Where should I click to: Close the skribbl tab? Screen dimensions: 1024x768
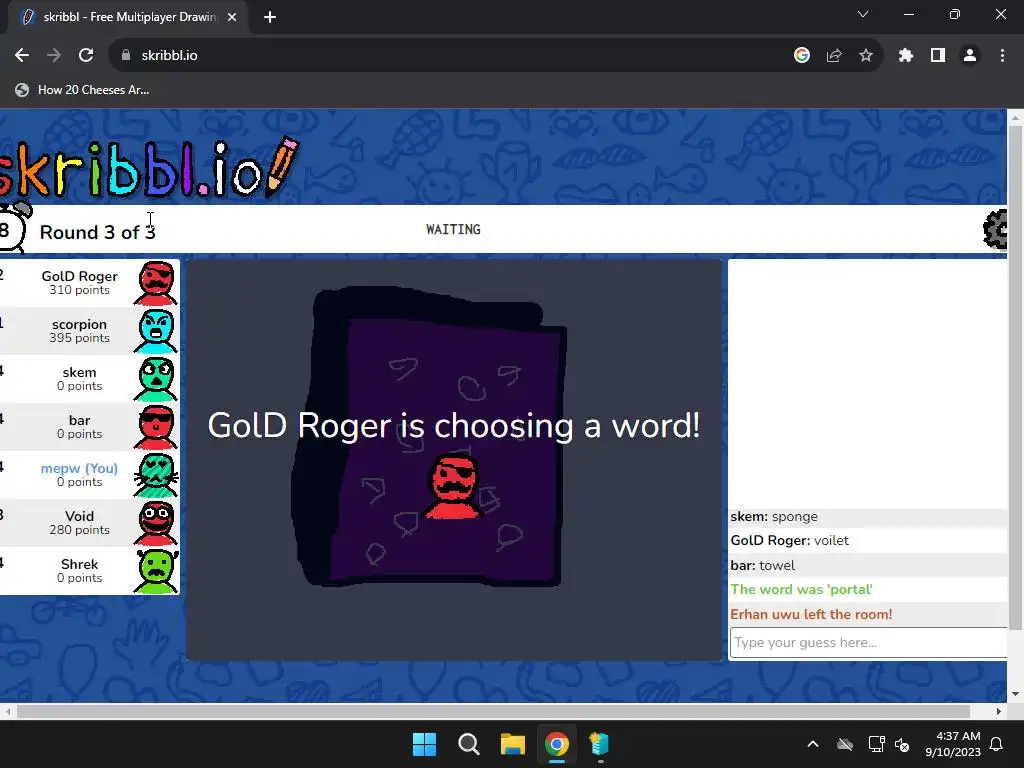232,17
